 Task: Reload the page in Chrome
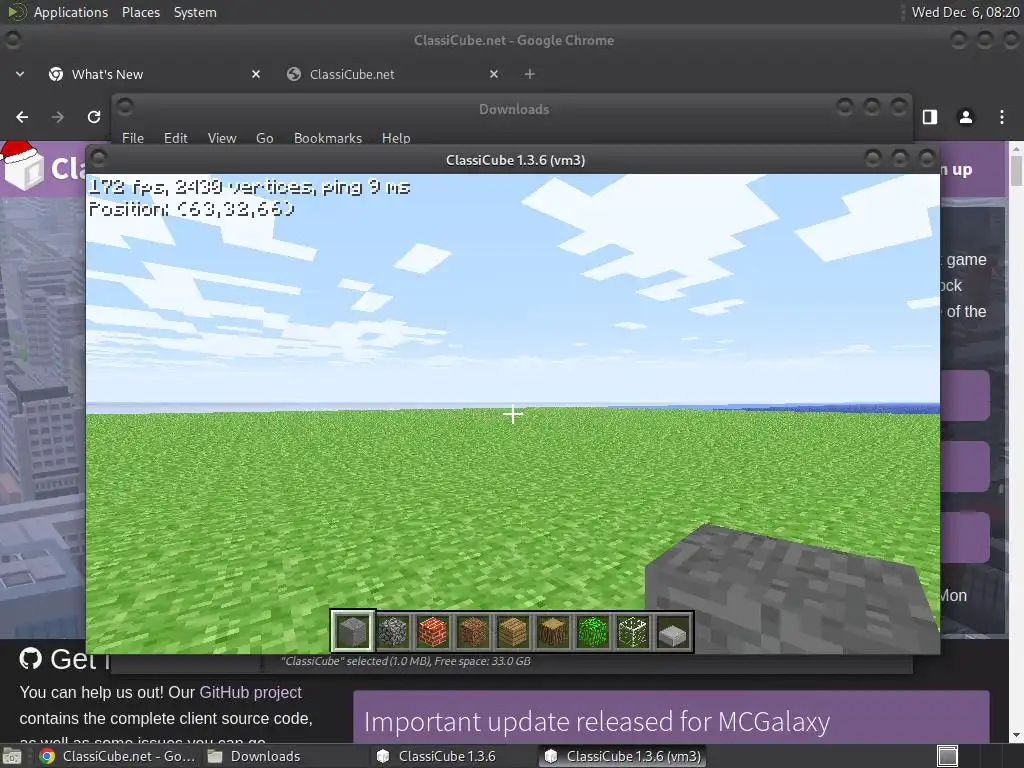click(94, 117)
